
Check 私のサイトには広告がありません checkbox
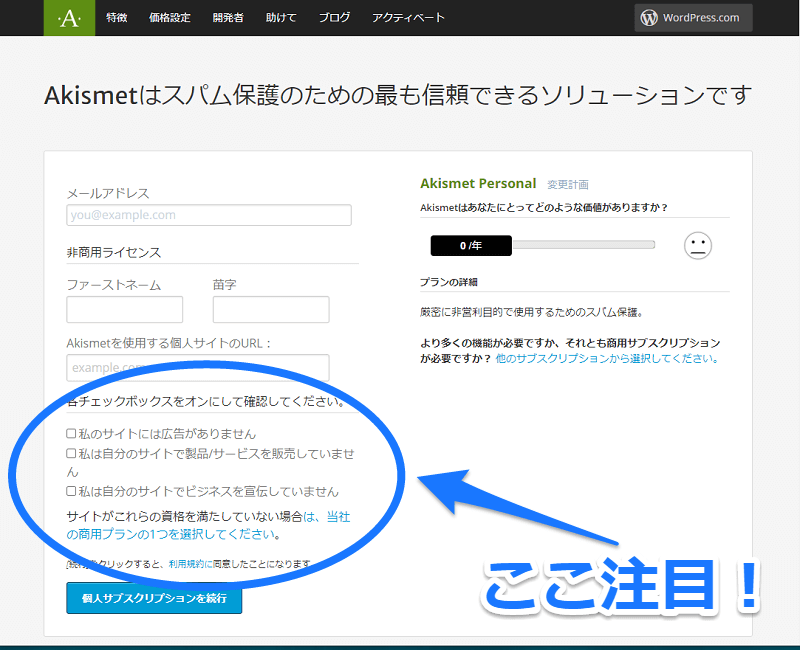pyautogui.click(x=71, y=434)
